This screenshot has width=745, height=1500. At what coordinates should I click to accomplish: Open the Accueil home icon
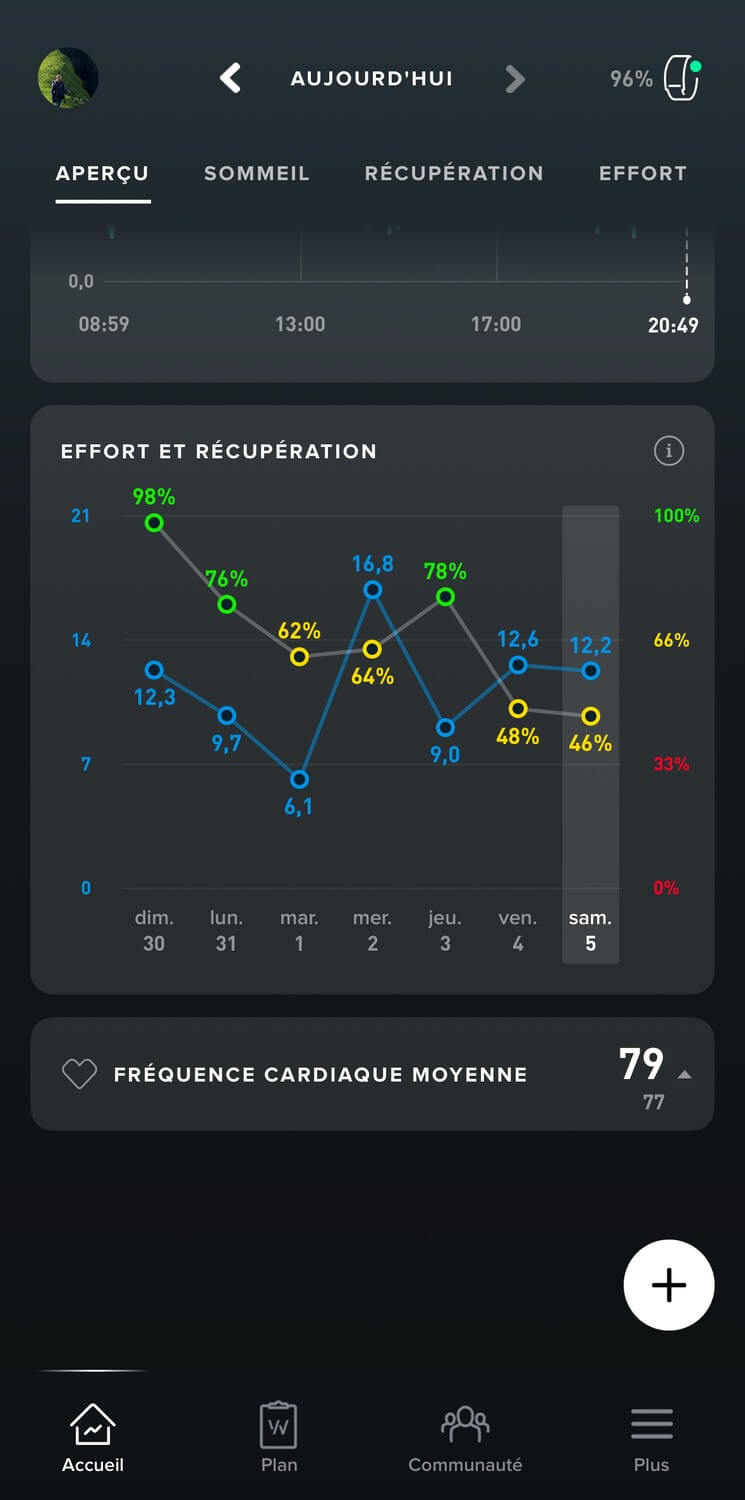point(92,1424)
